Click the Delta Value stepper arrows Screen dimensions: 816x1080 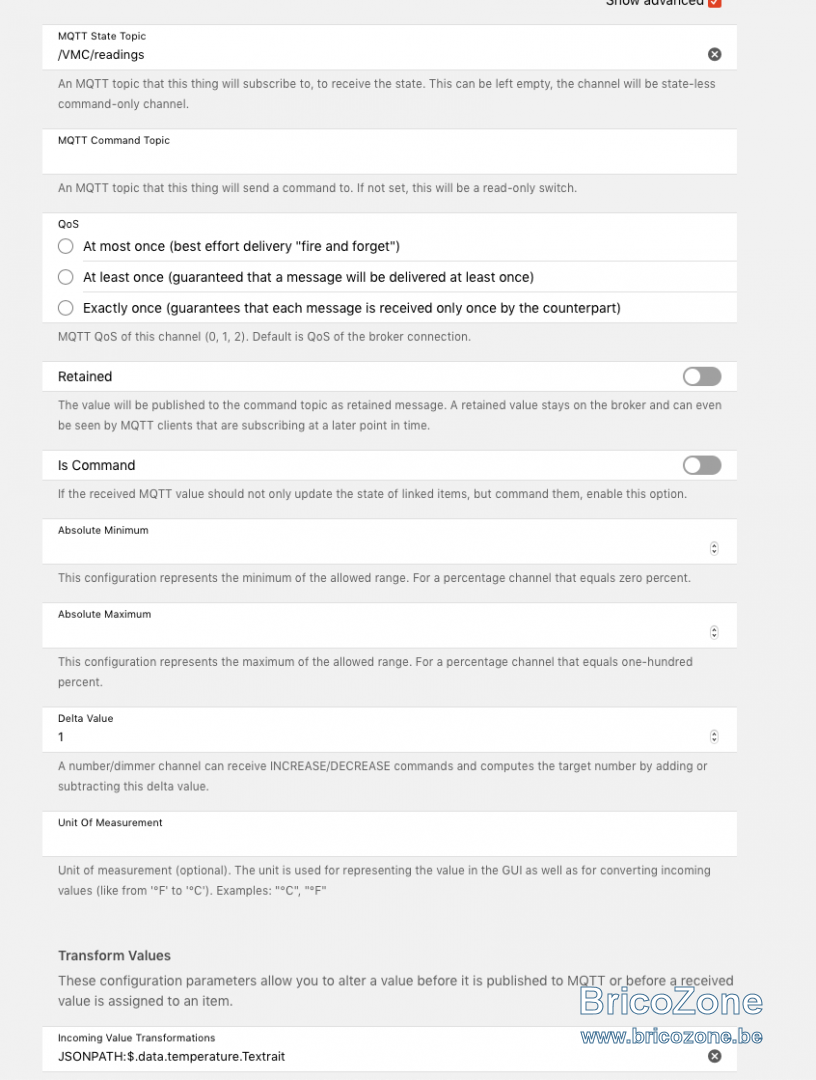[714, 736]
